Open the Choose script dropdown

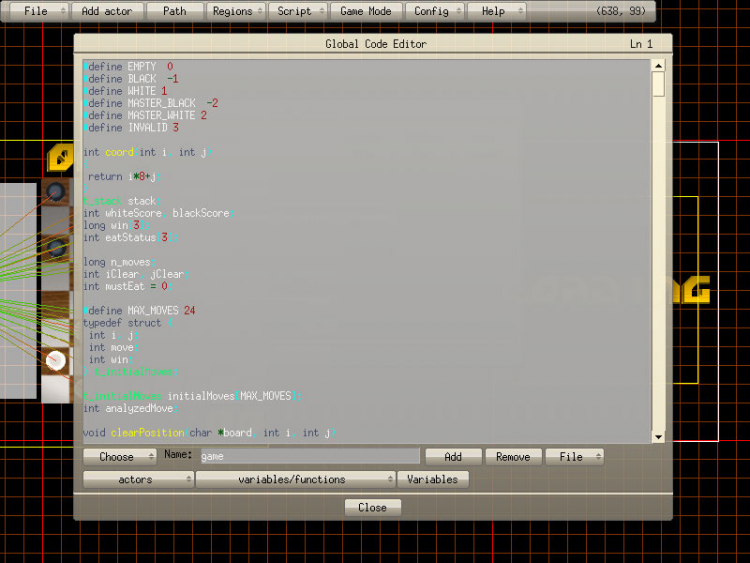tap(120, 457)
